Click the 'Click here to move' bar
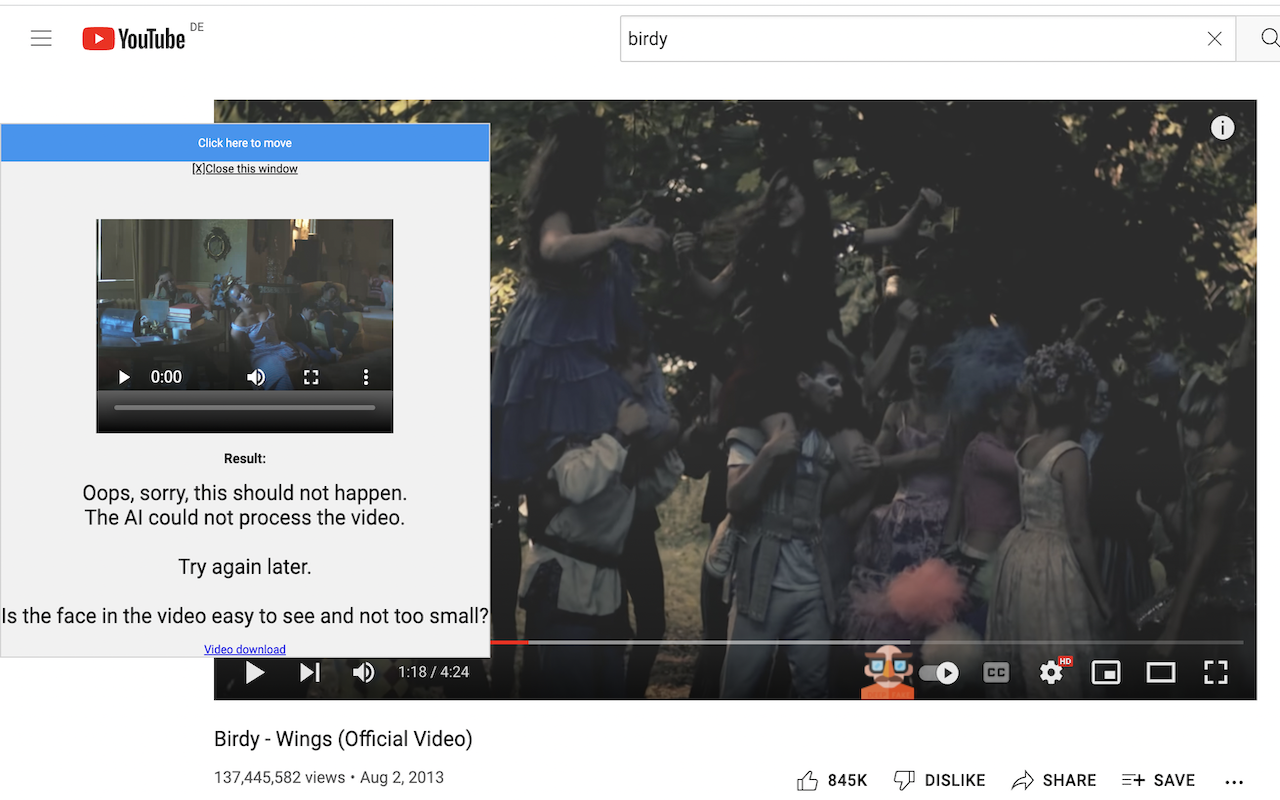The image size is (1280, 800). (x=245, y=143)
